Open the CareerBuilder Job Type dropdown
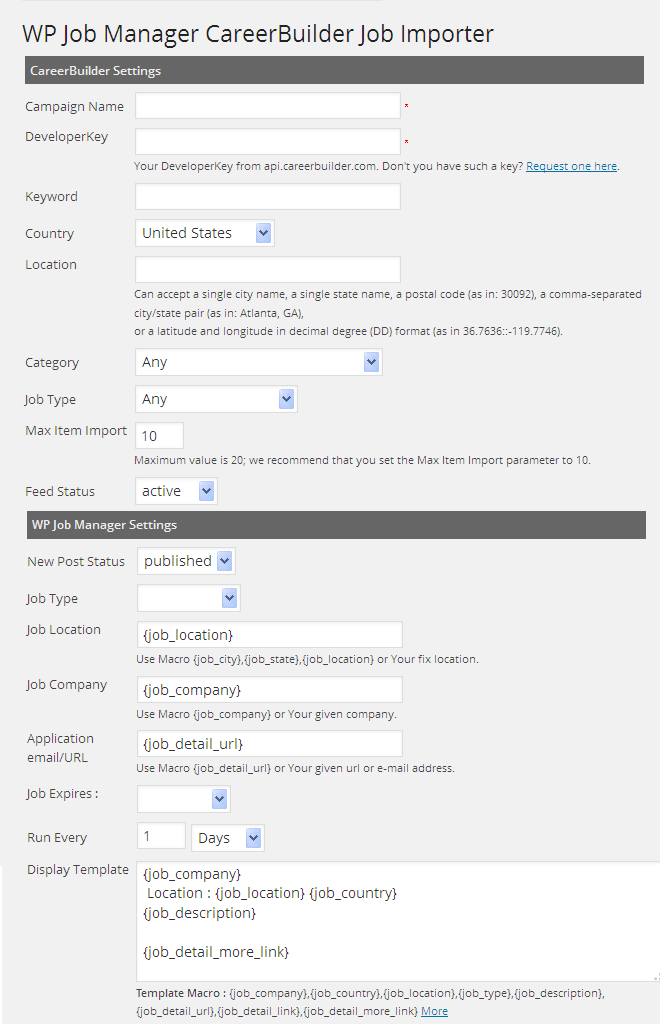The width and height of the screenshot is (660, 1026). pos(216,399)
